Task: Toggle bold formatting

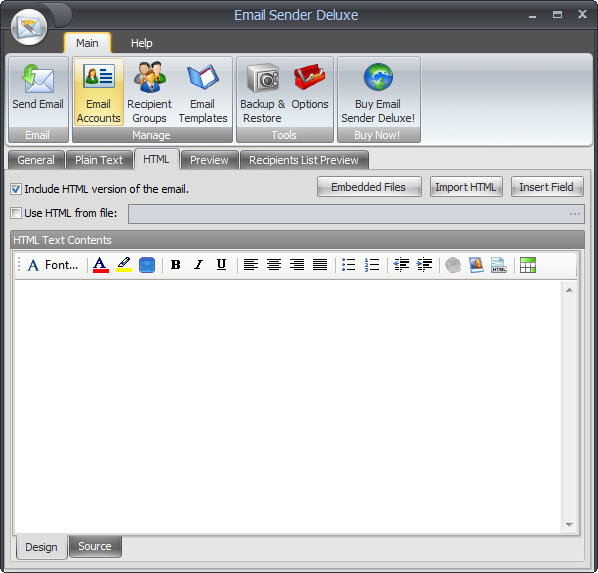Action: pos(175,265)
